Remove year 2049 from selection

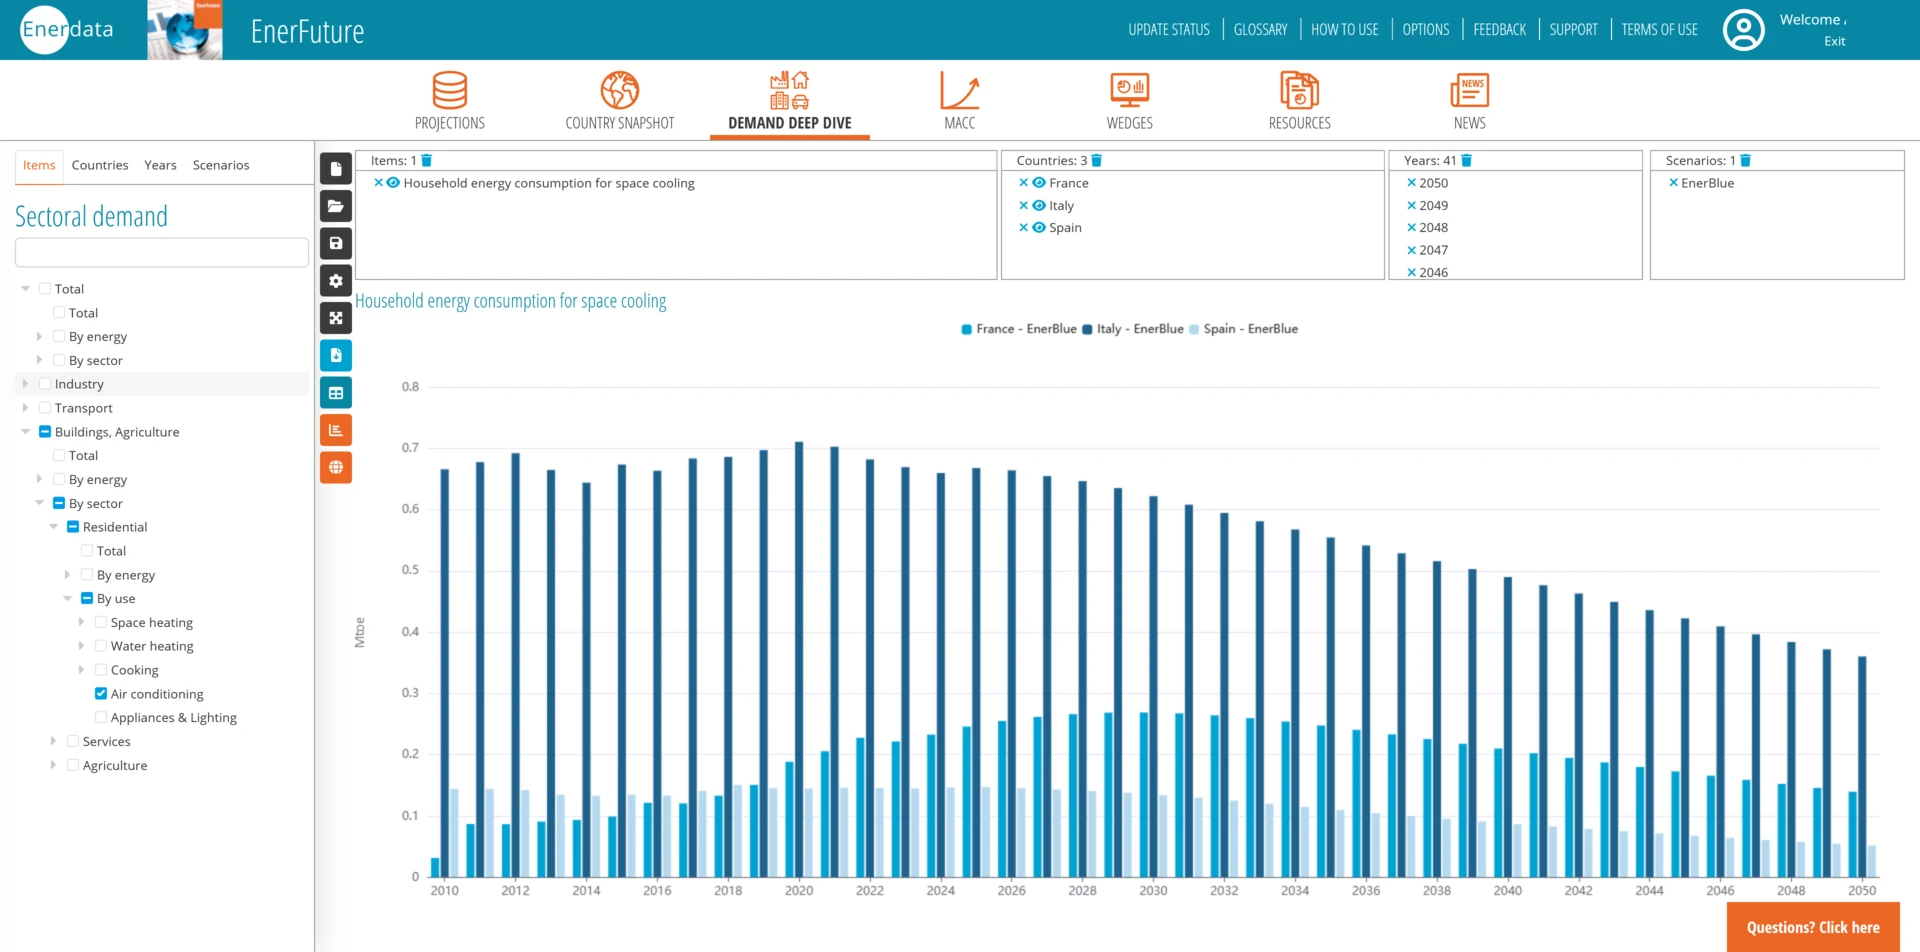[1411, 205]
